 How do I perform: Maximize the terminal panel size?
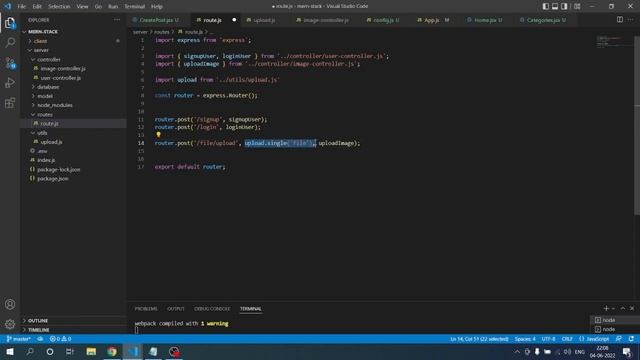coord(622,309)
